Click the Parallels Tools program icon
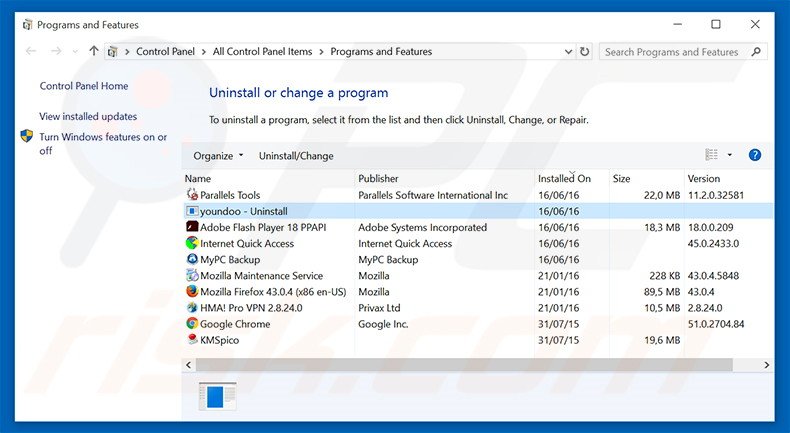The width and height of the screenshot is (790, 433). [192, 195]
